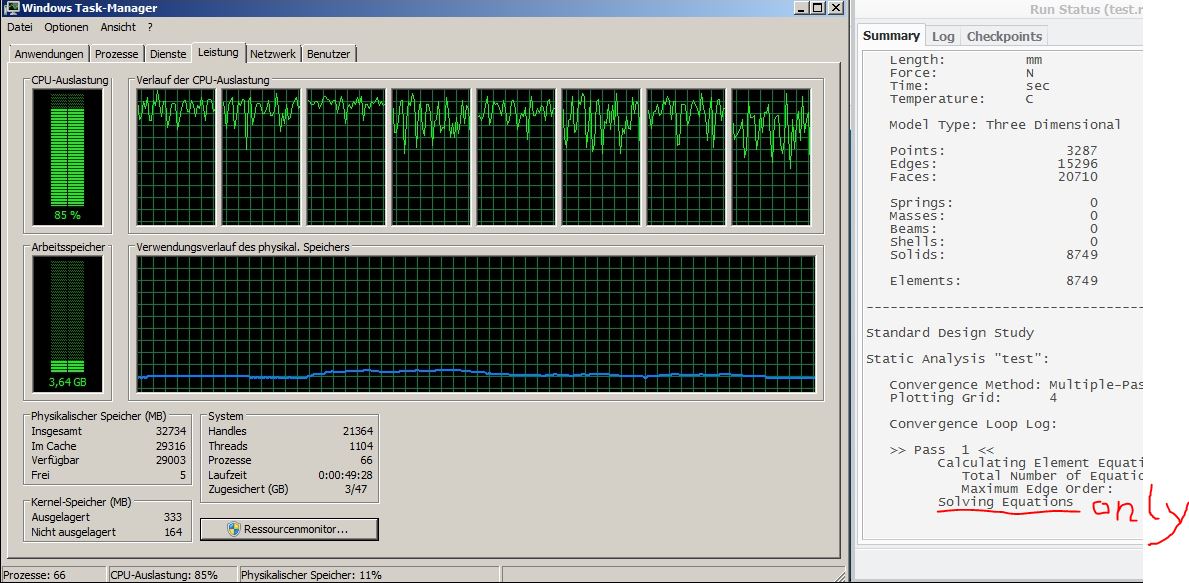Viewport: 1189px width, 583px height.
Task: Open the Optionen menu
Action: [66, 27]
